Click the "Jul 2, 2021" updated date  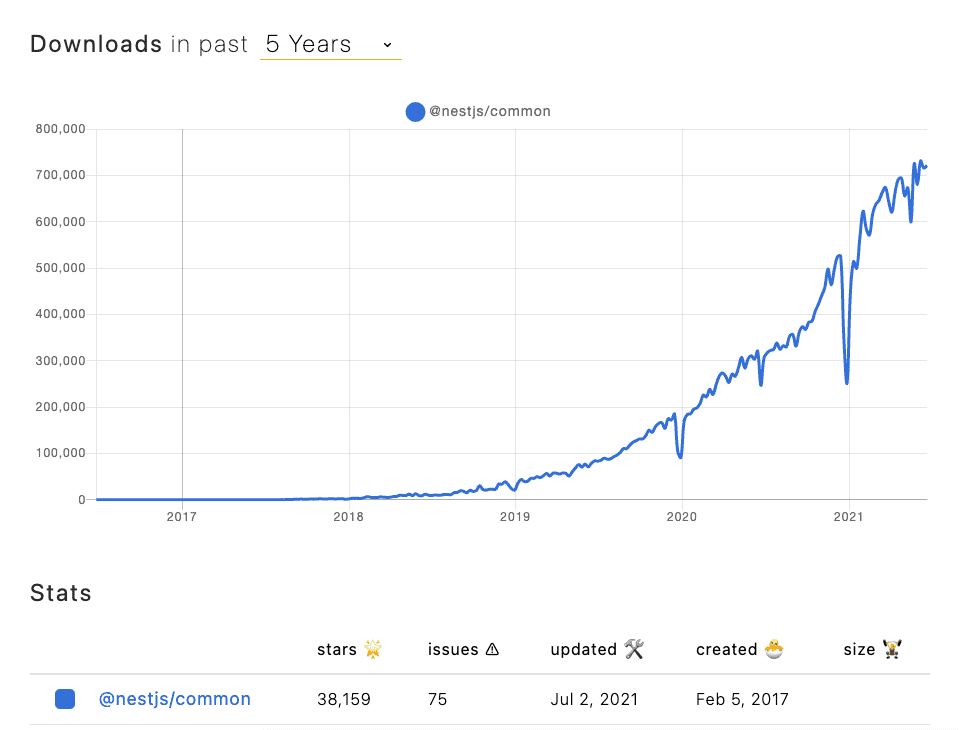pyautogui.click(x=594, y=700)
